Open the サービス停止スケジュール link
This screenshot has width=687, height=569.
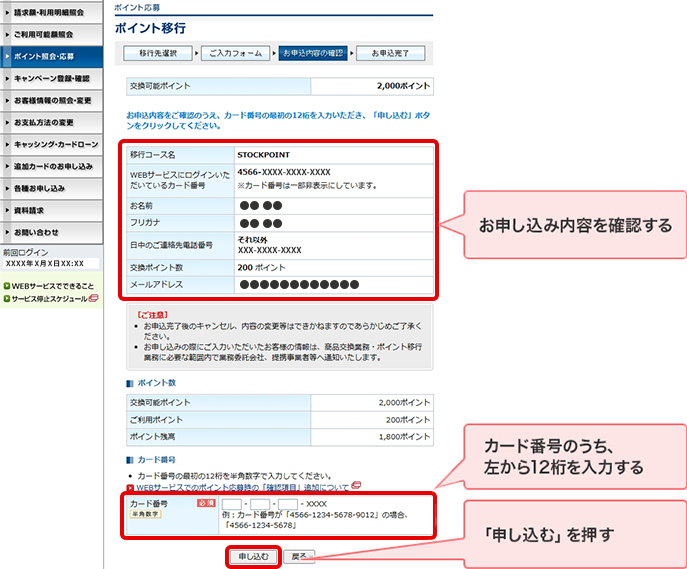(49, 298)
